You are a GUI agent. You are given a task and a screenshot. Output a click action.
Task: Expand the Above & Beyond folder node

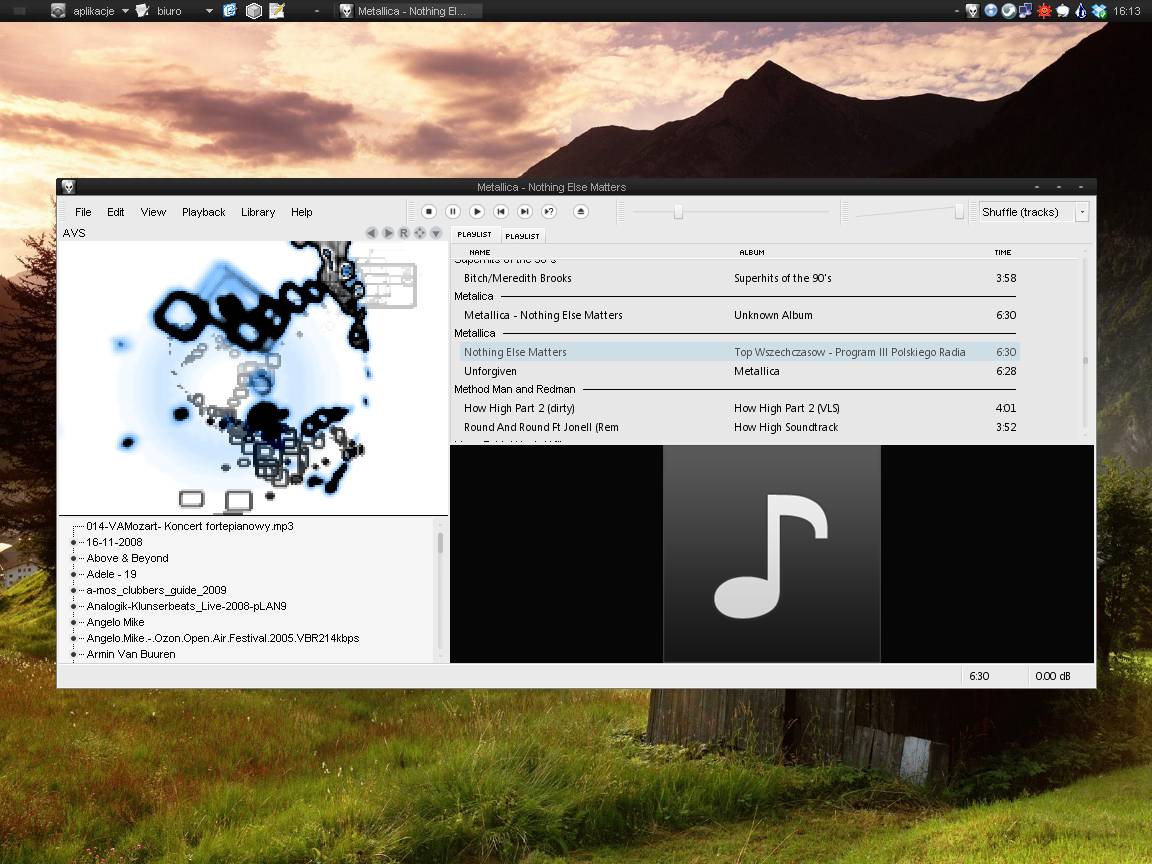pyautogui.click(x=74, y=558)
